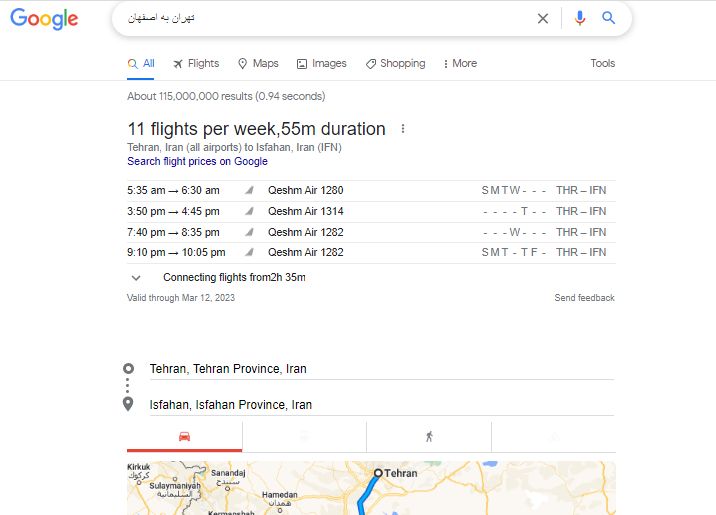Viewport: 716px width, 515px height.
Task: Select the Qeshm Air 1314 flight row
Action: [371, 211]
